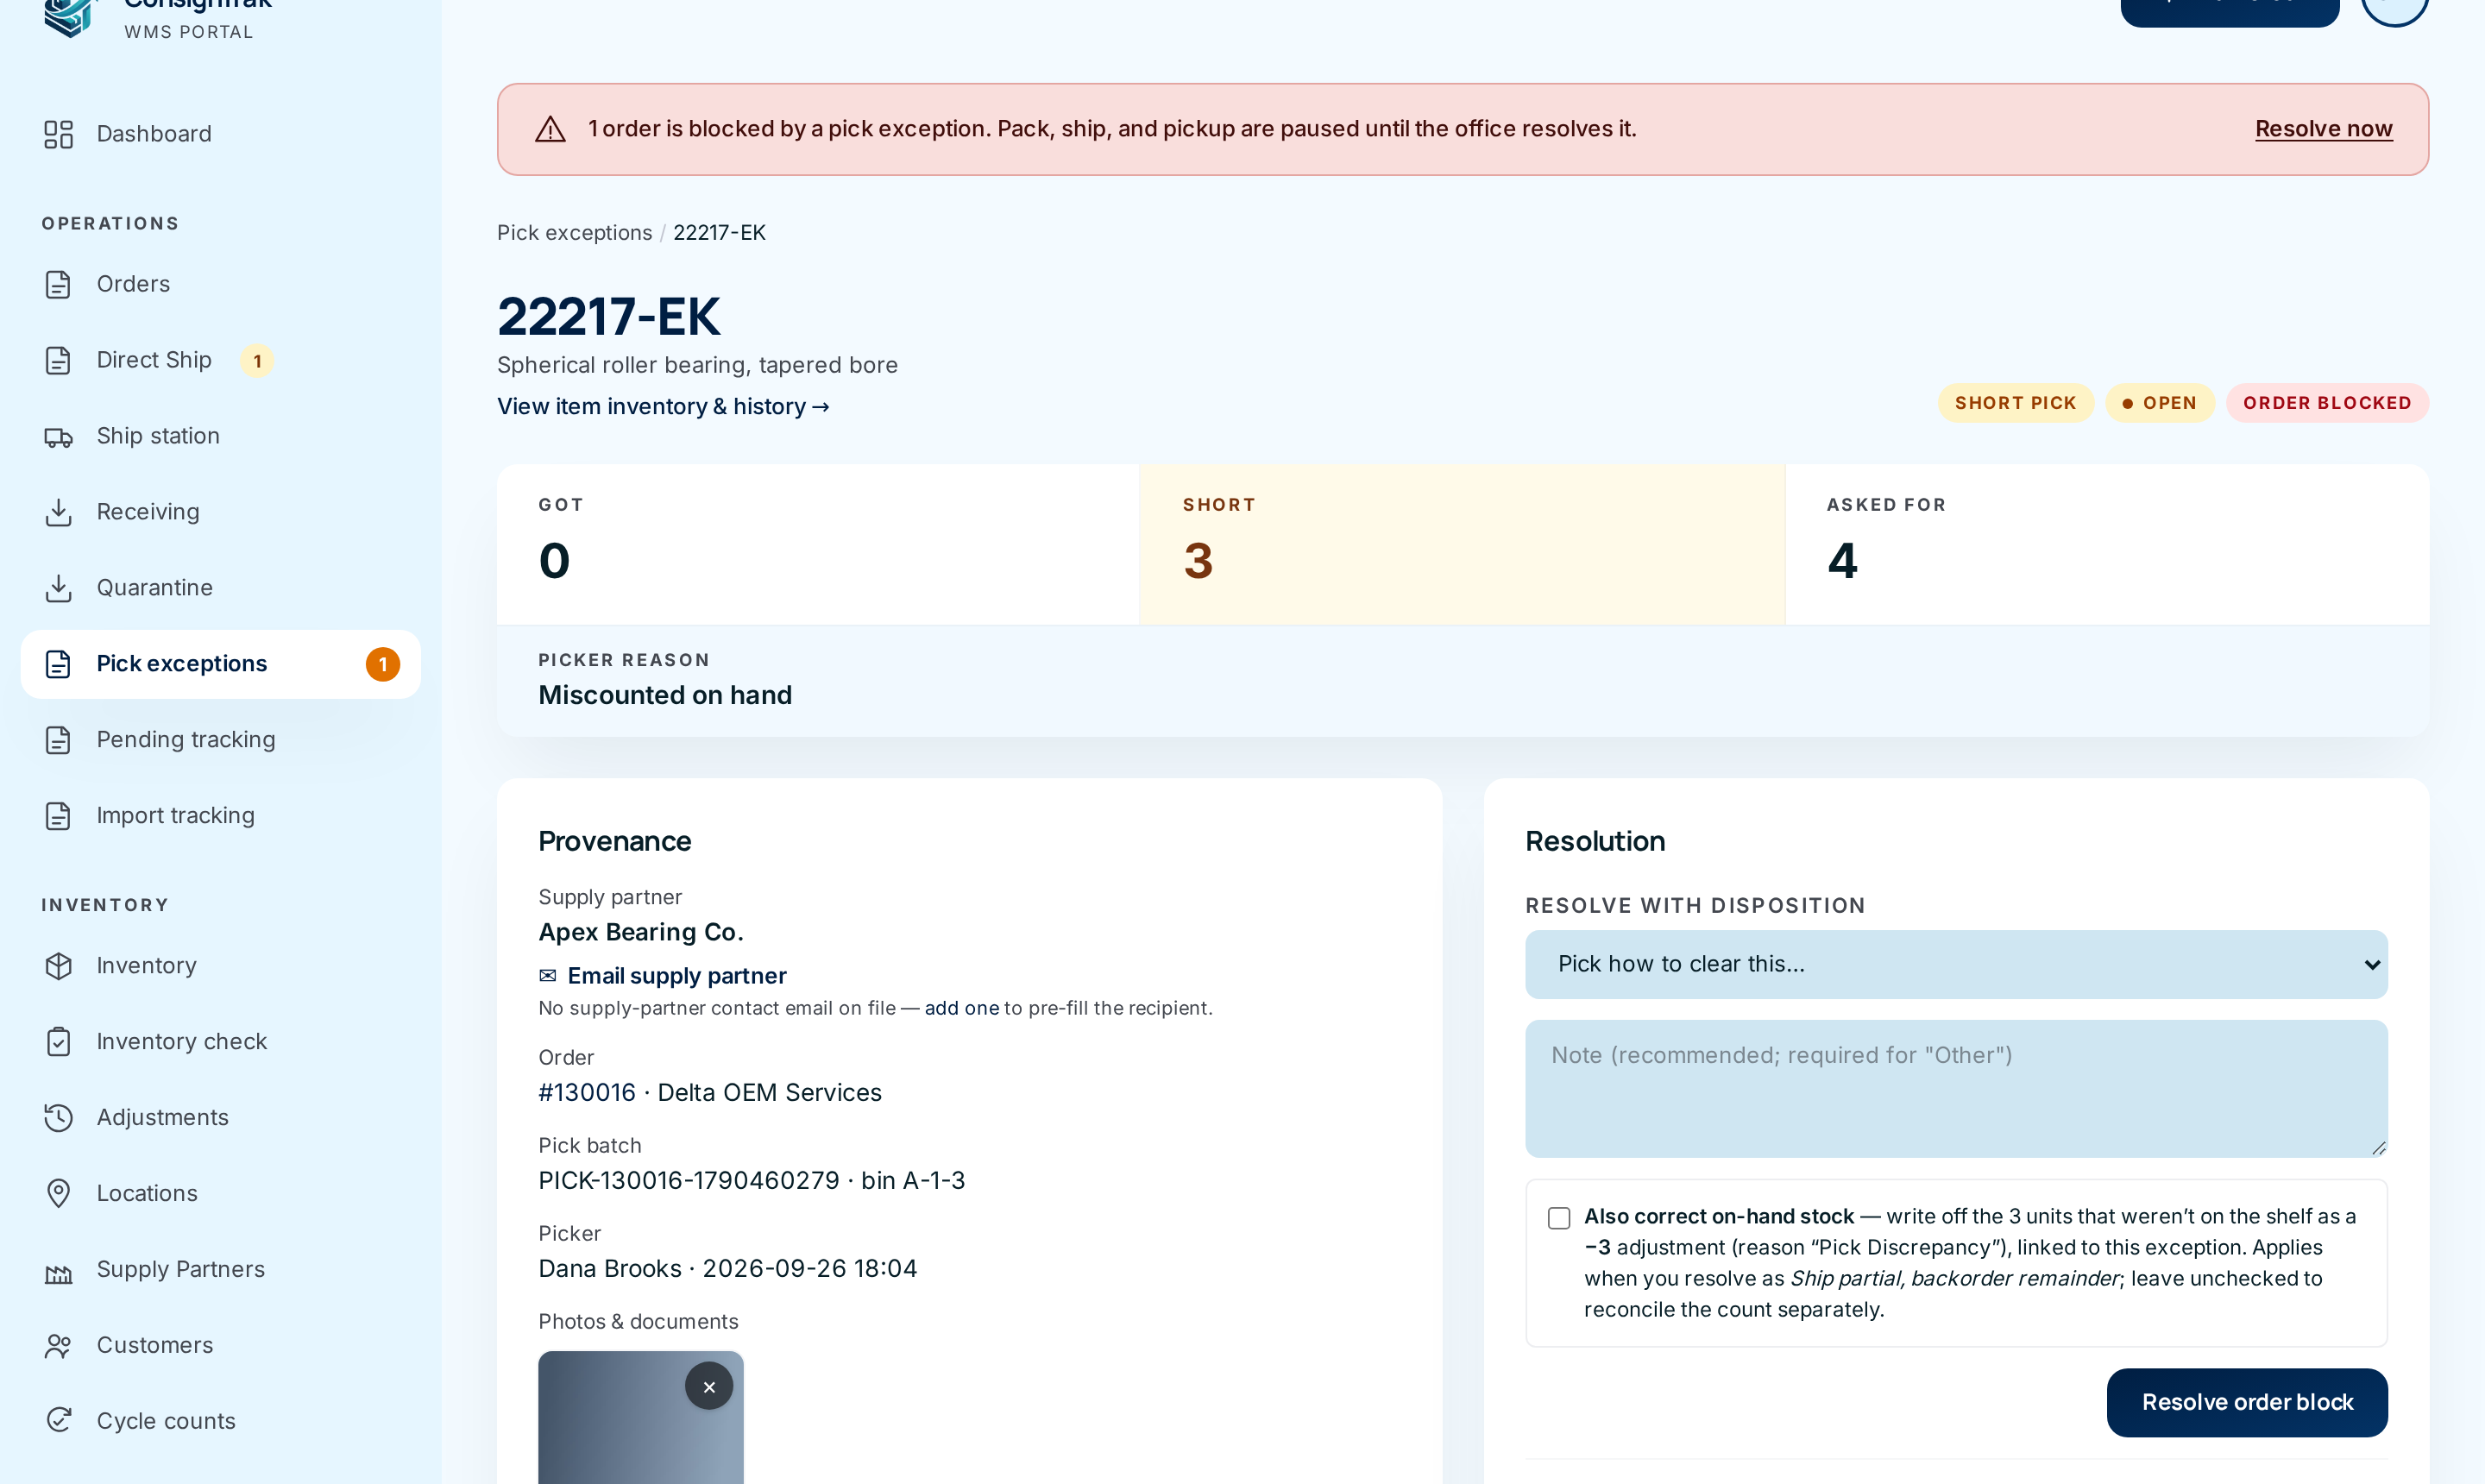The width and height of the screenshot is (2485, 1484).
Task: Remove the photo with its X button
Action: tap(709, 1387)
